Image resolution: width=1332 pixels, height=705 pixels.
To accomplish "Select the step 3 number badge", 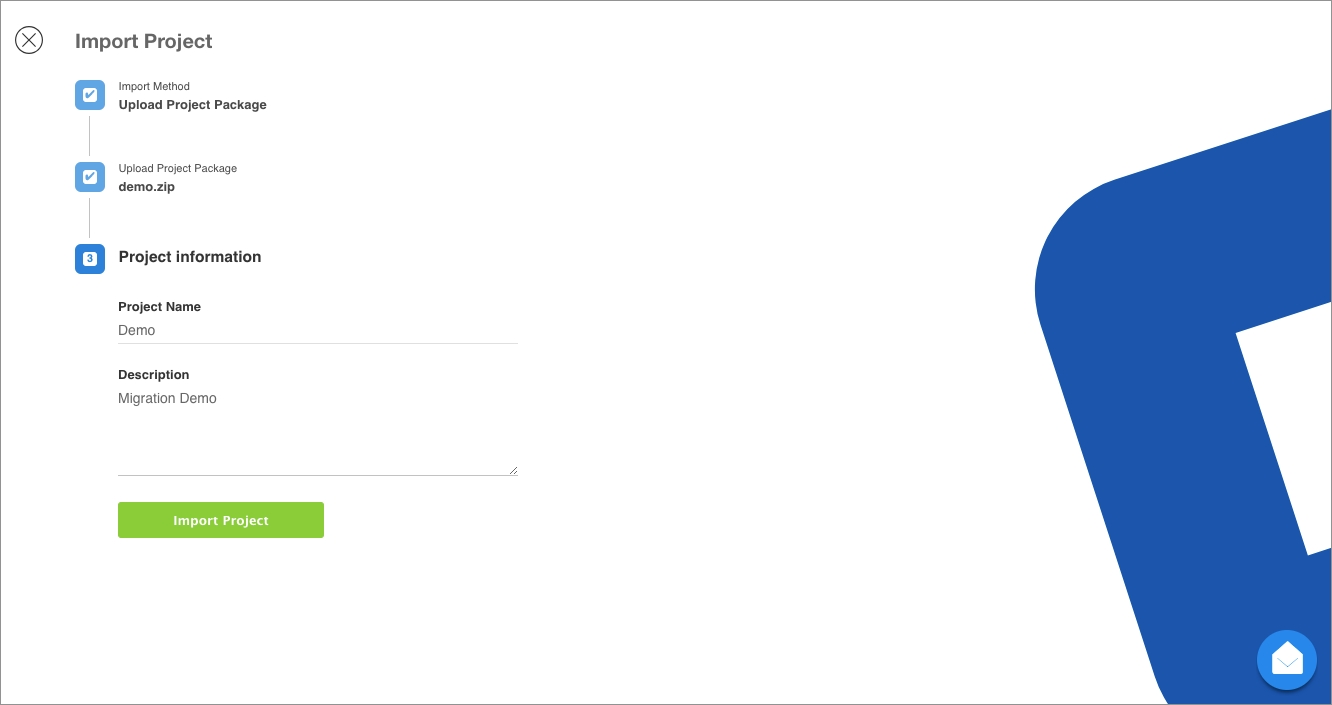I will click(90, 259).
